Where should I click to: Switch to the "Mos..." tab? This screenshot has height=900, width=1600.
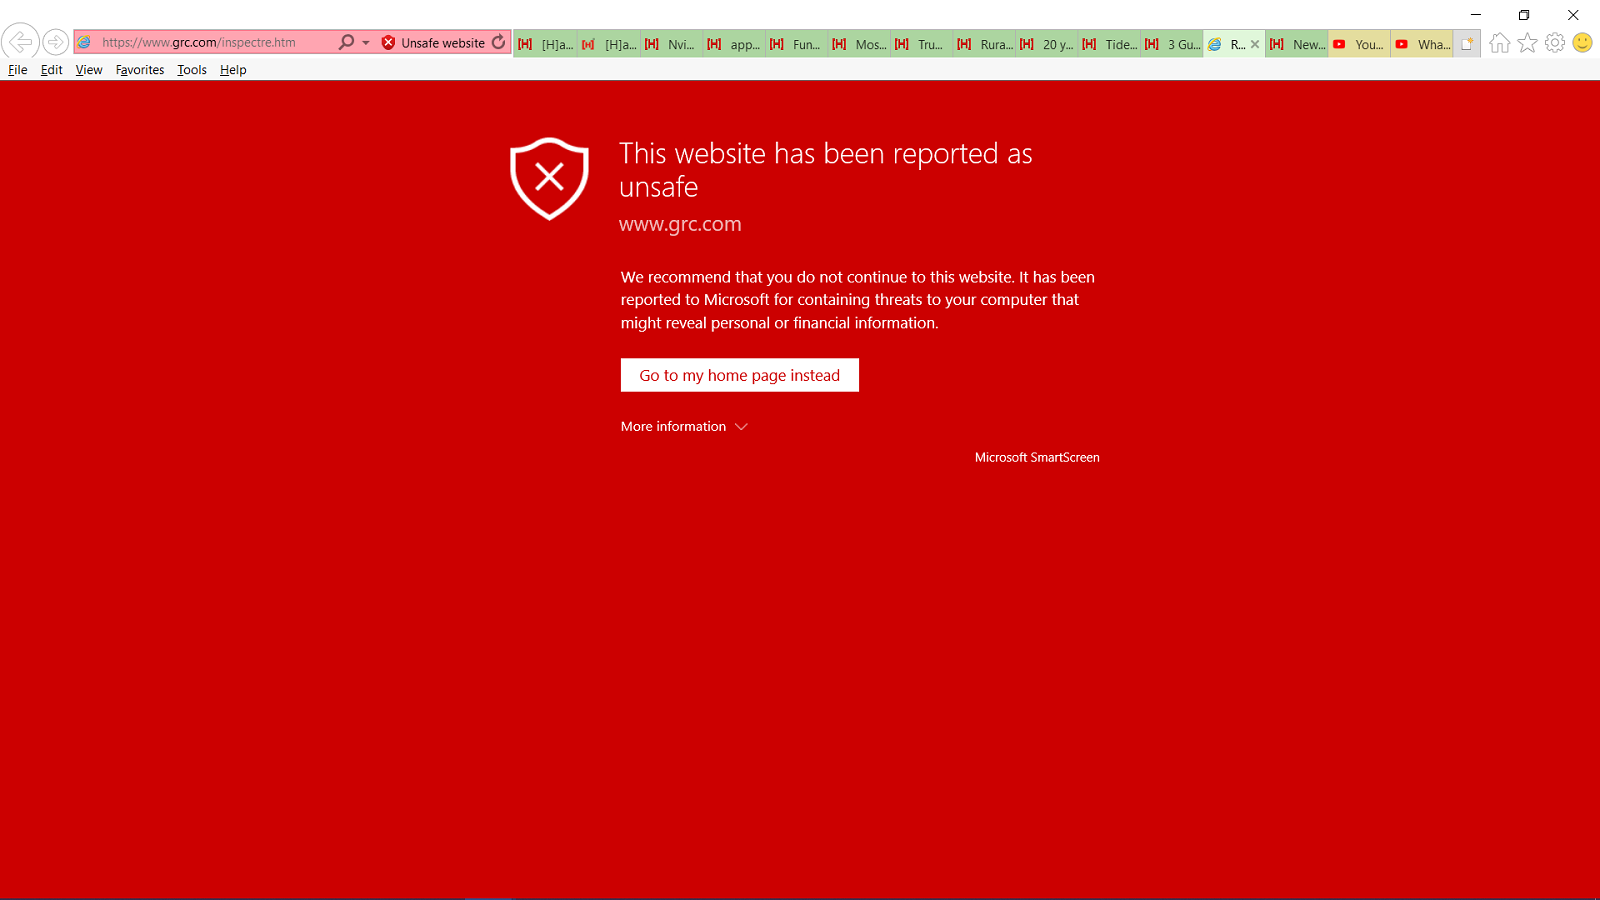859,44
